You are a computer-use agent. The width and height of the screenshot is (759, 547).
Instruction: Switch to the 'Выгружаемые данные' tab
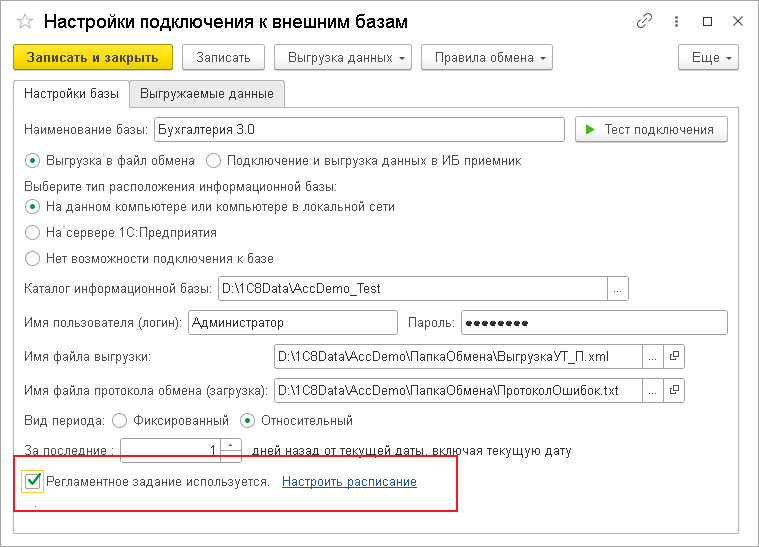(x=207, y=94)
